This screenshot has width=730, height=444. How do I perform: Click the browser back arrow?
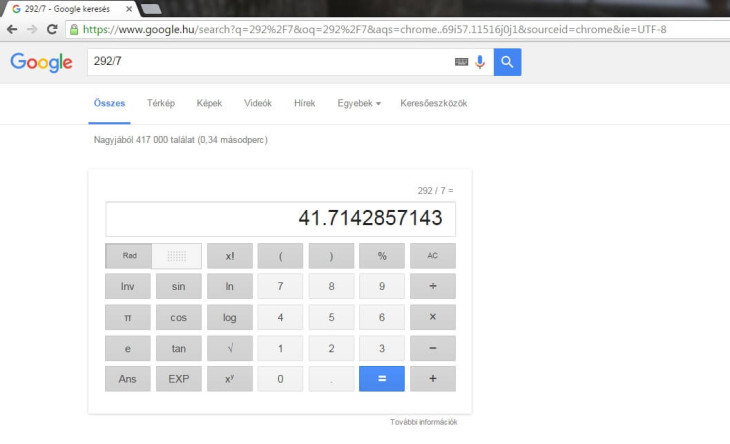click(12, 29)
